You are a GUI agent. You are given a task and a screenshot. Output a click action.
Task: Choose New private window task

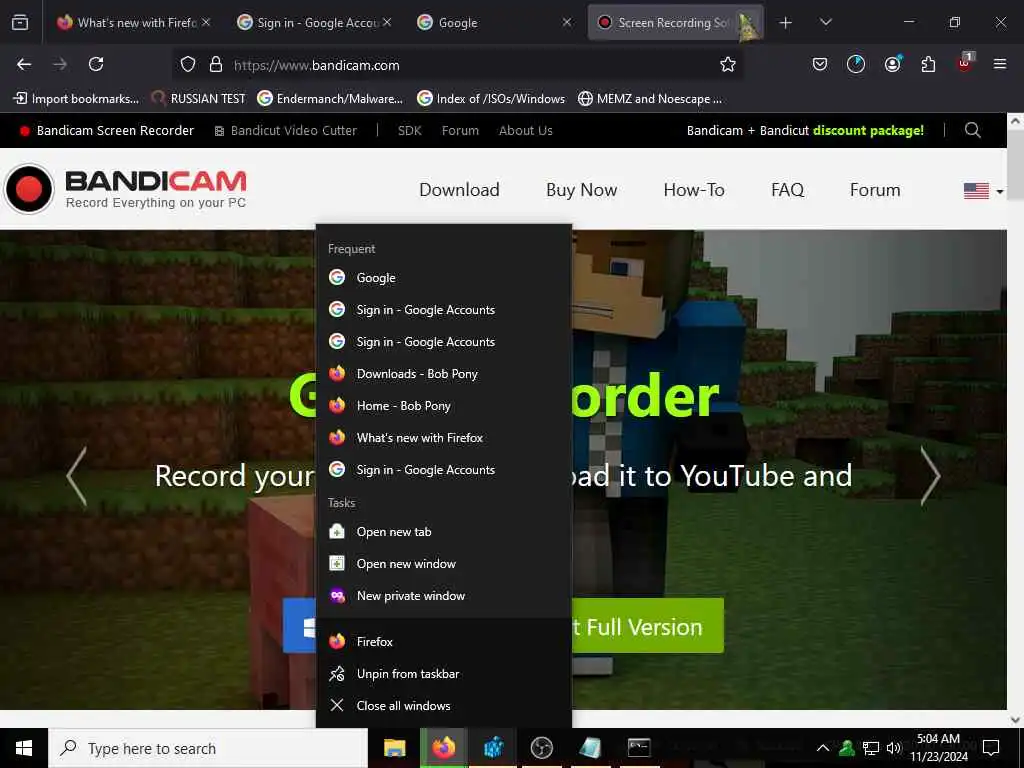click(x=443, y=596)
